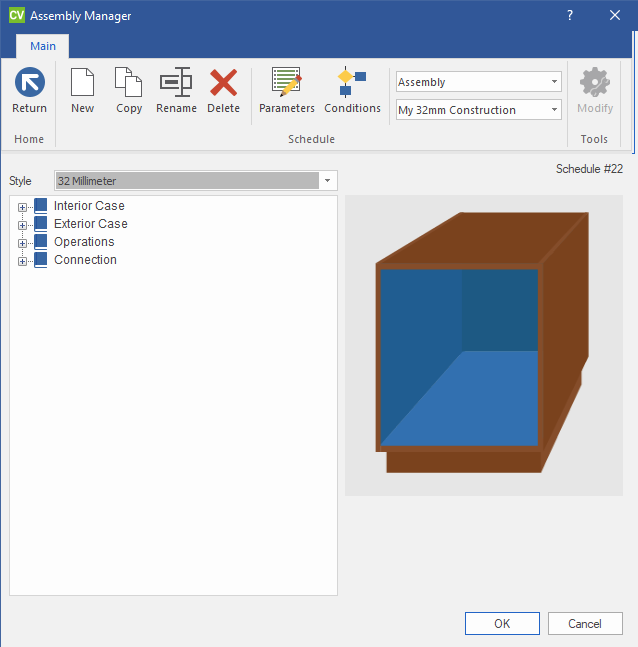
Task: Open the Parameters editor
Action: tap(287, 83)
